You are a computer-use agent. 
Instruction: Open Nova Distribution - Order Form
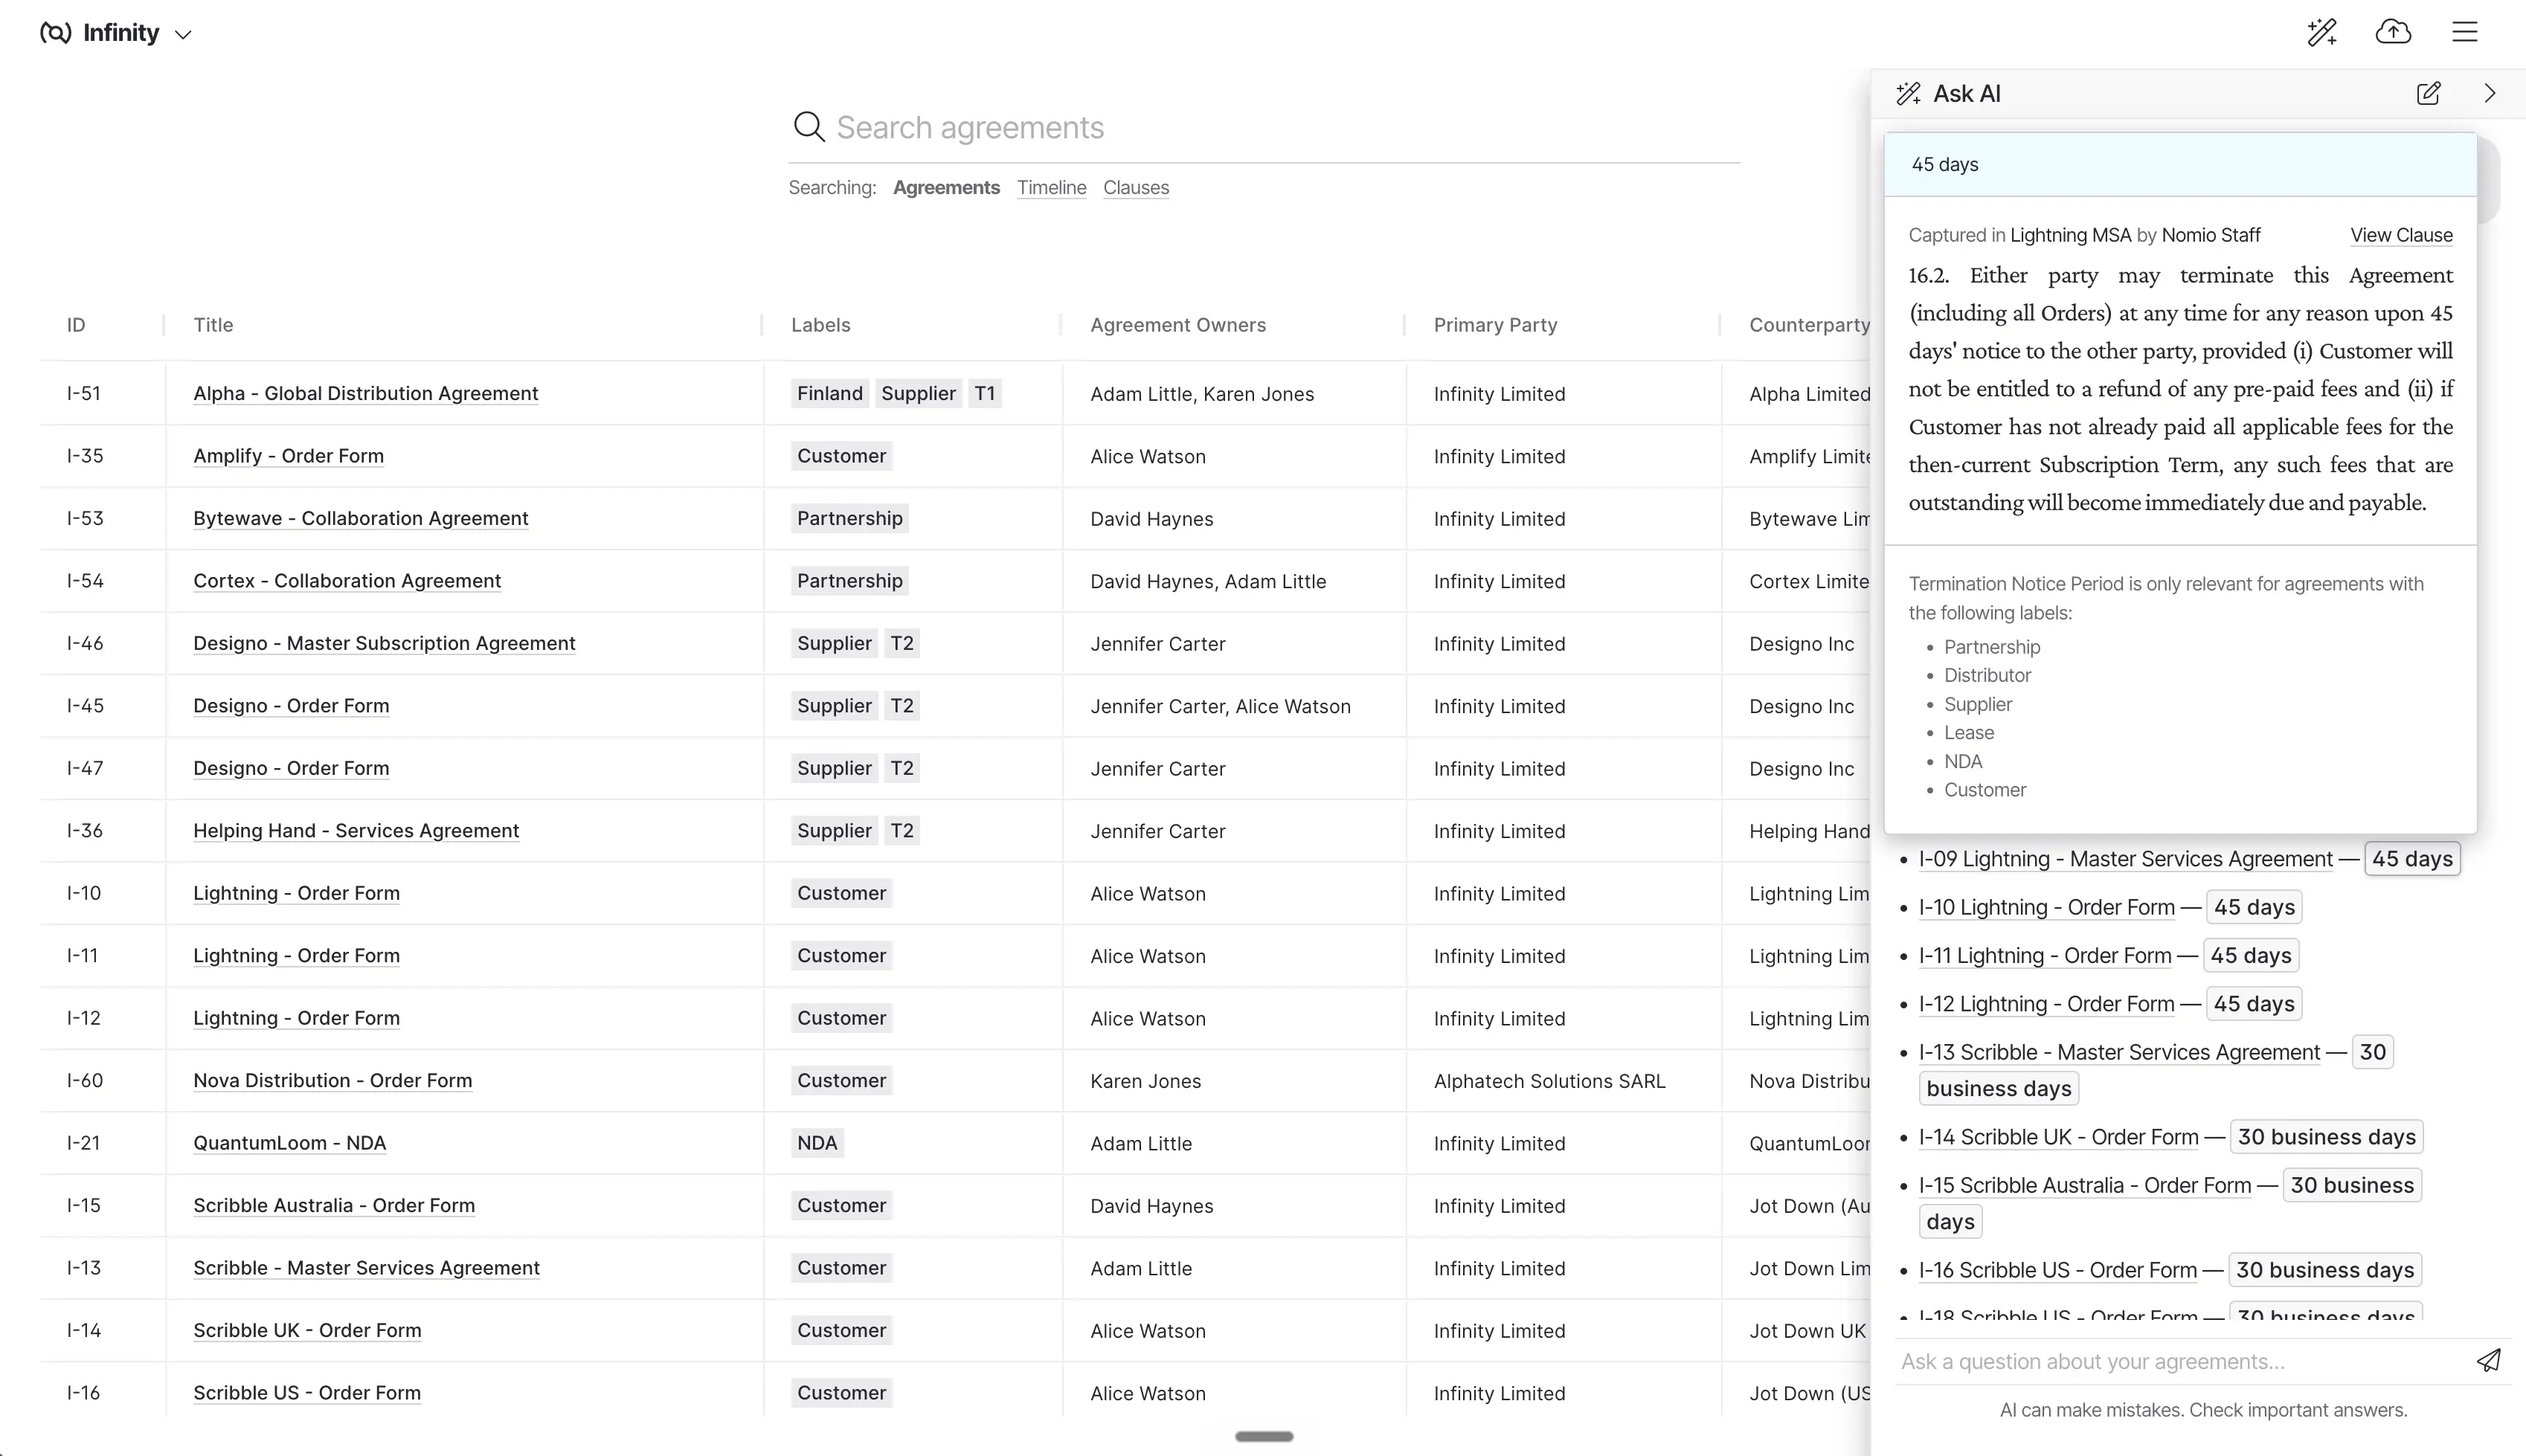(x=332, y=1080)
